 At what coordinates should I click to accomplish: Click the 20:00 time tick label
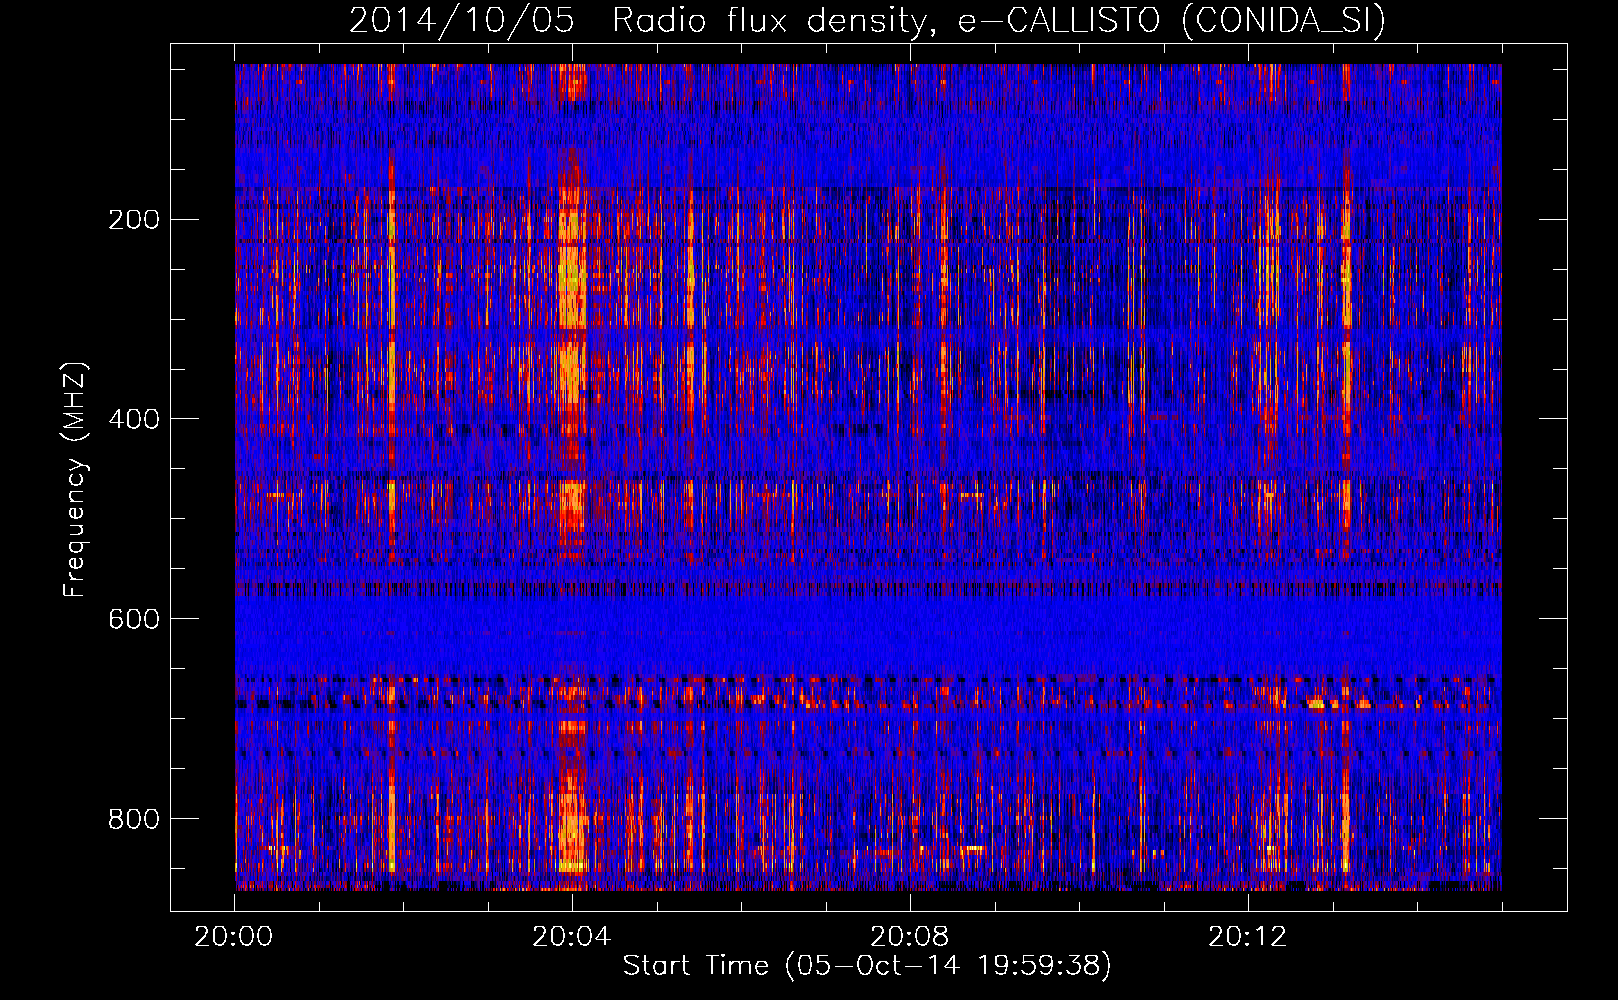point(234,937)
